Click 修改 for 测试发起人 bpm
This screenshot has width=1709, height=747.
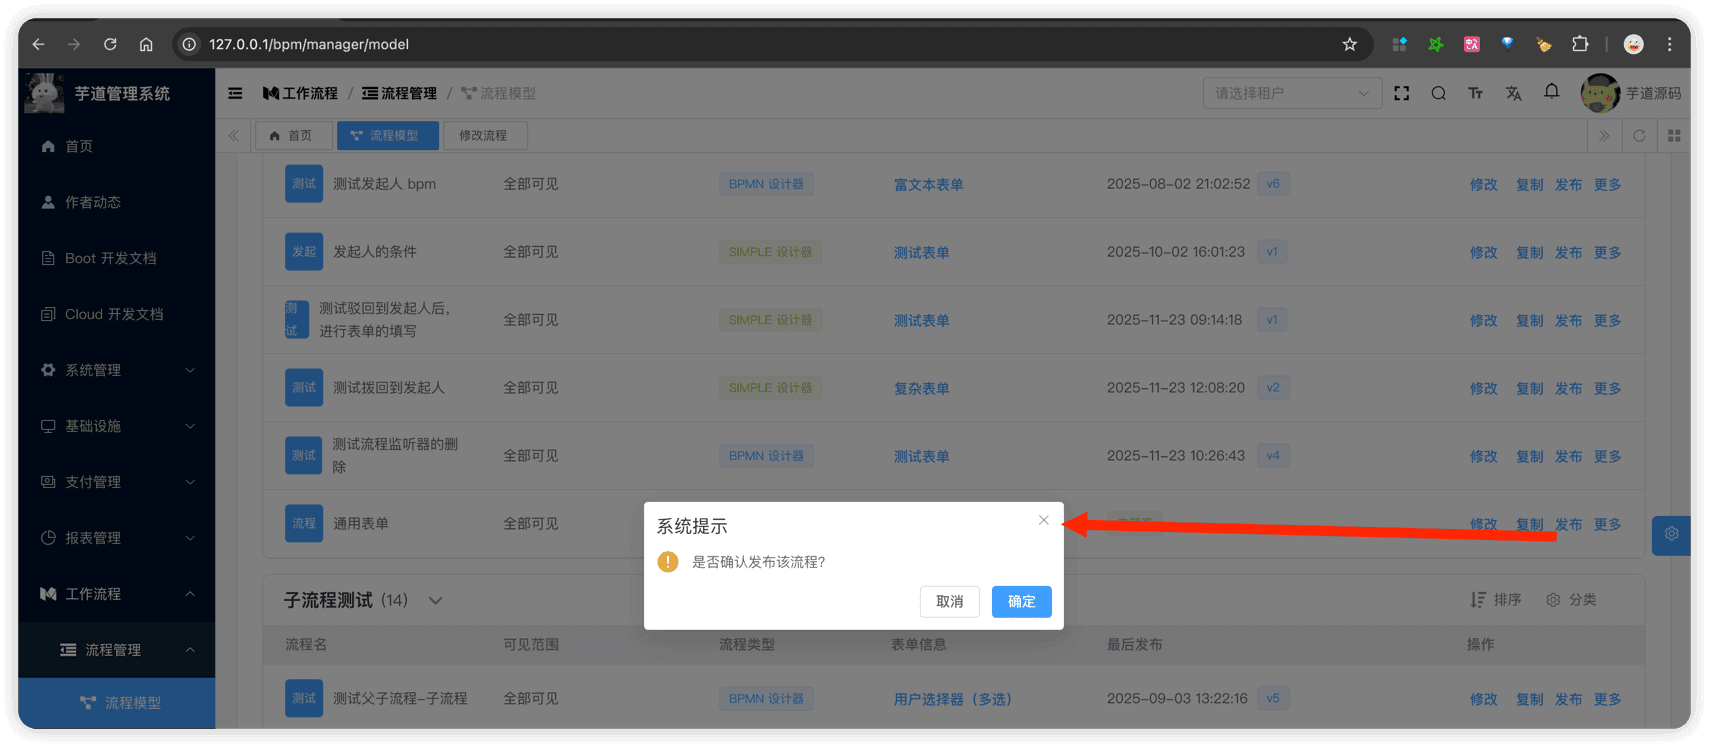click(1483, 185)
